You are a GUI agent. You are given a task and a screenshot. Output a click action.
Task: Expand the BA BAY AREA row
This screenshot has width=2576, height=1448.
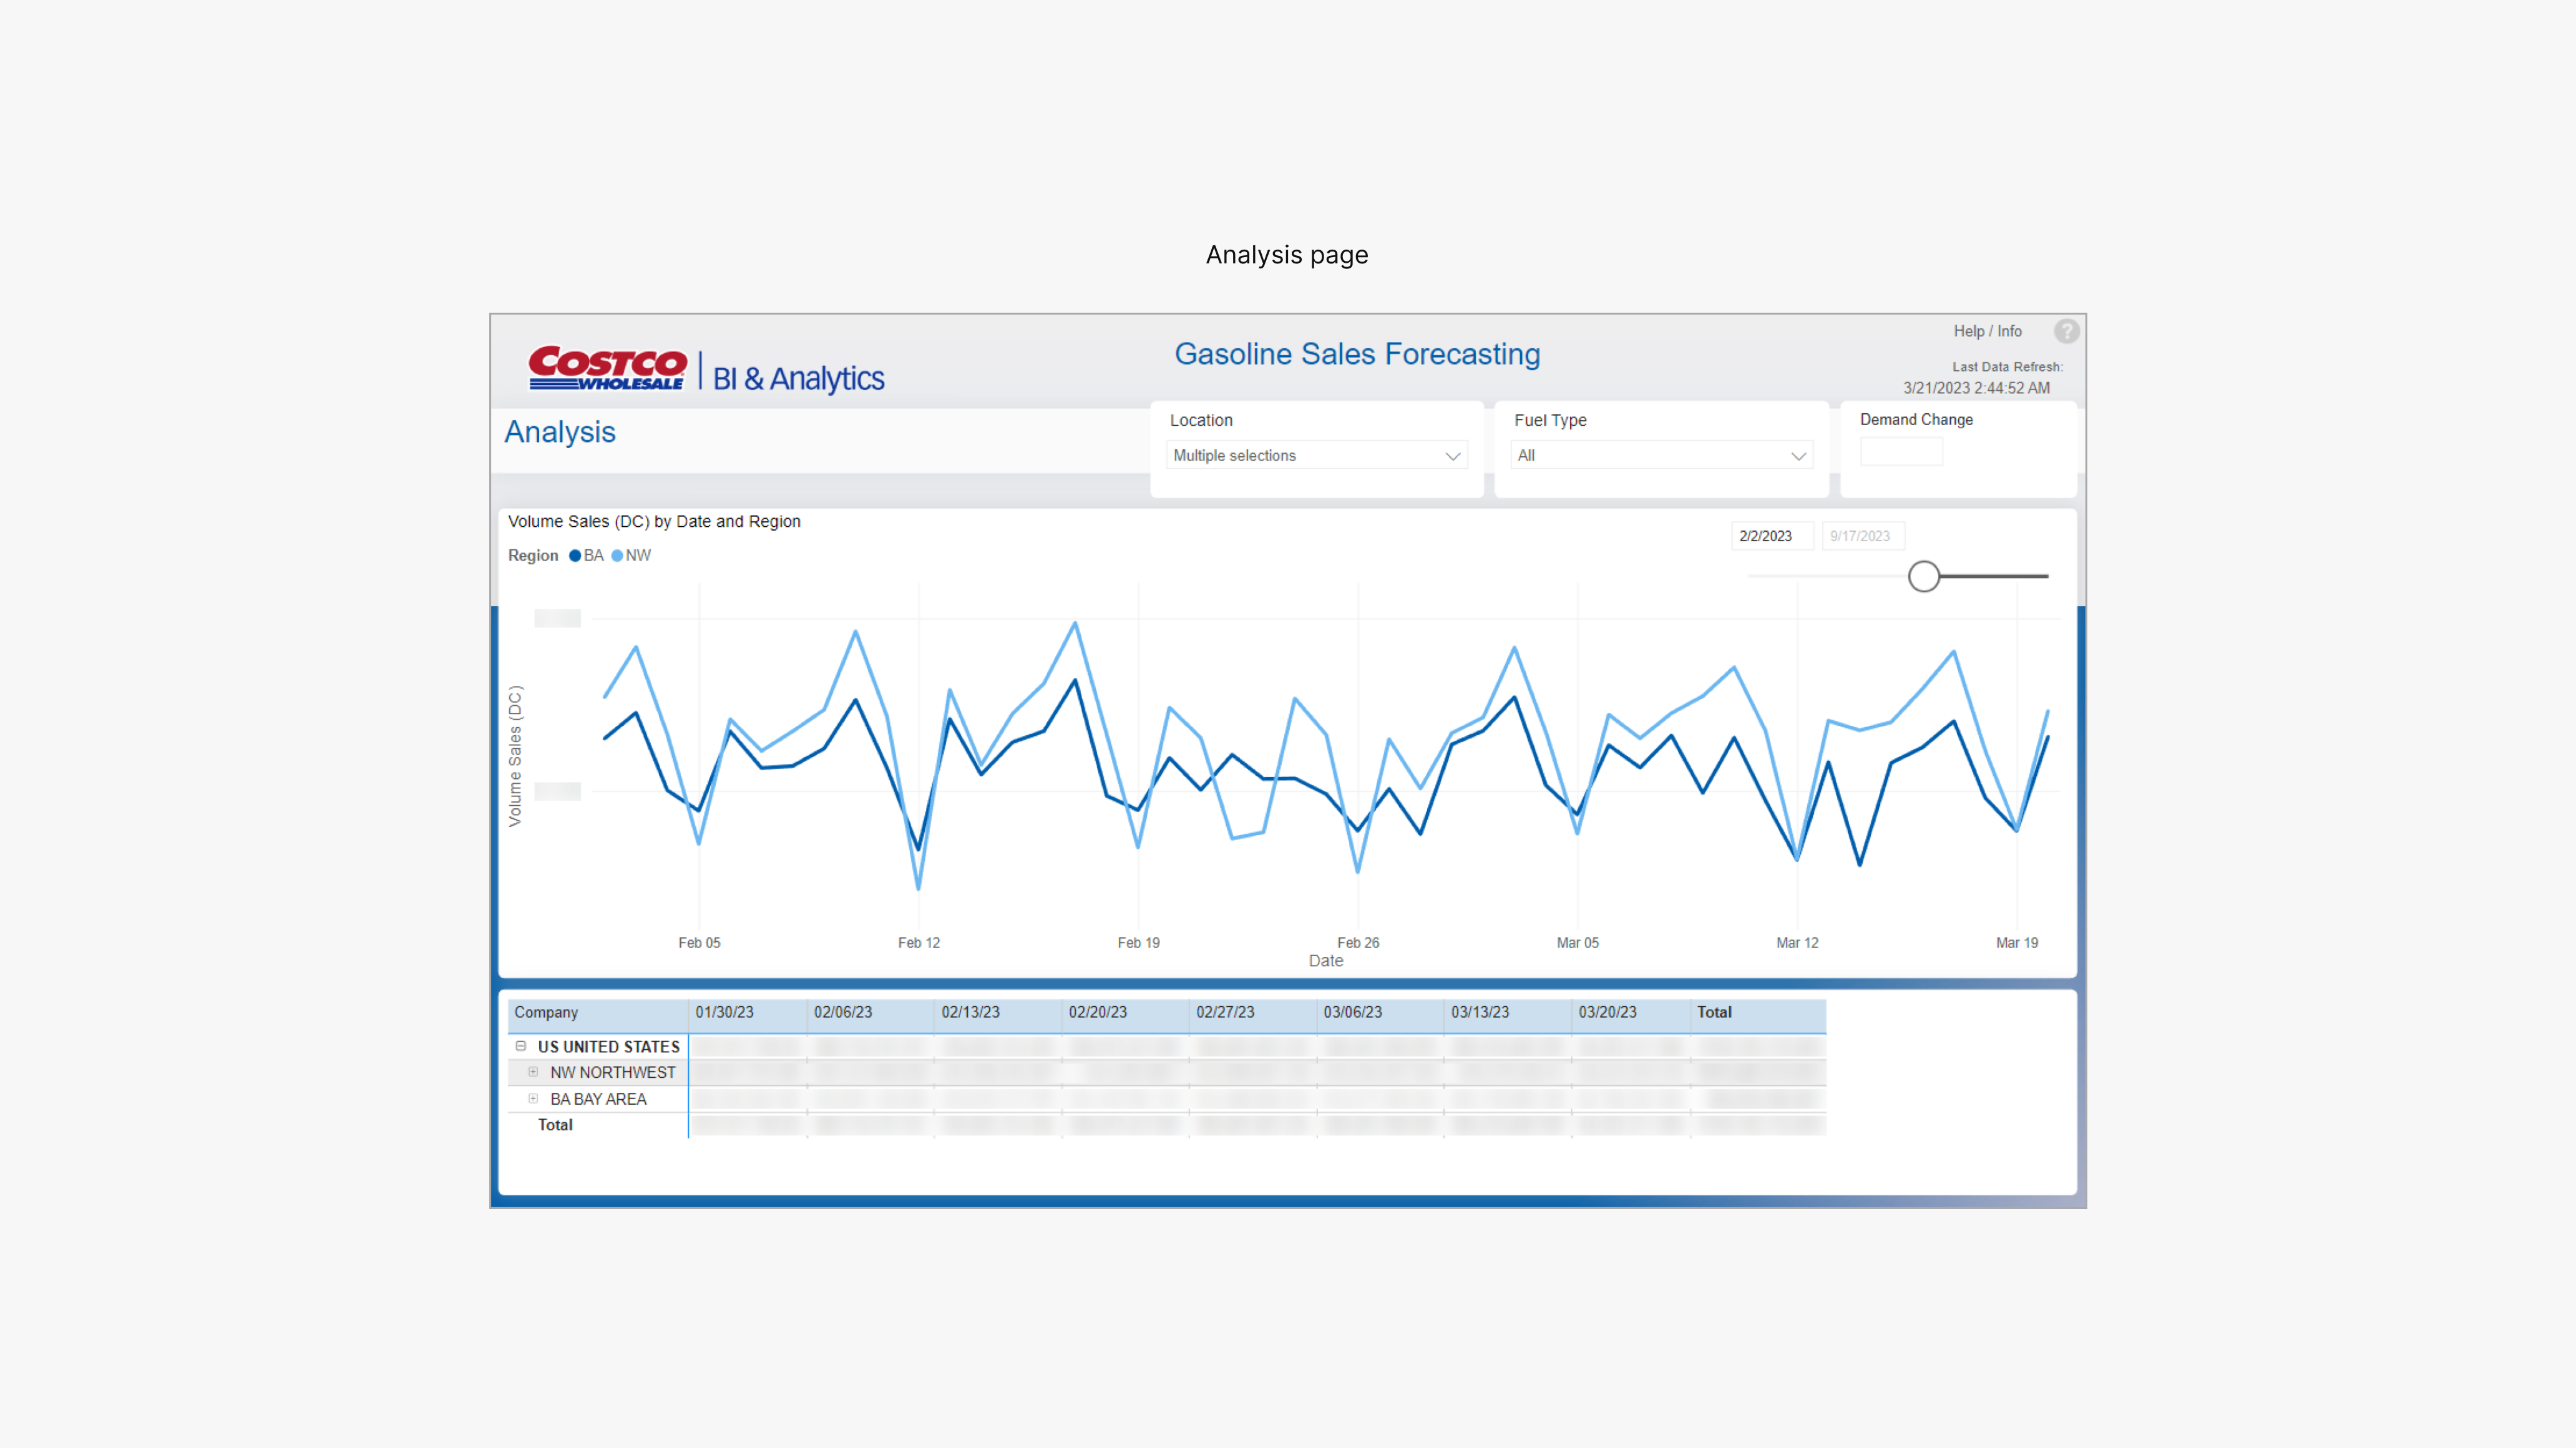pos(533,1098)
